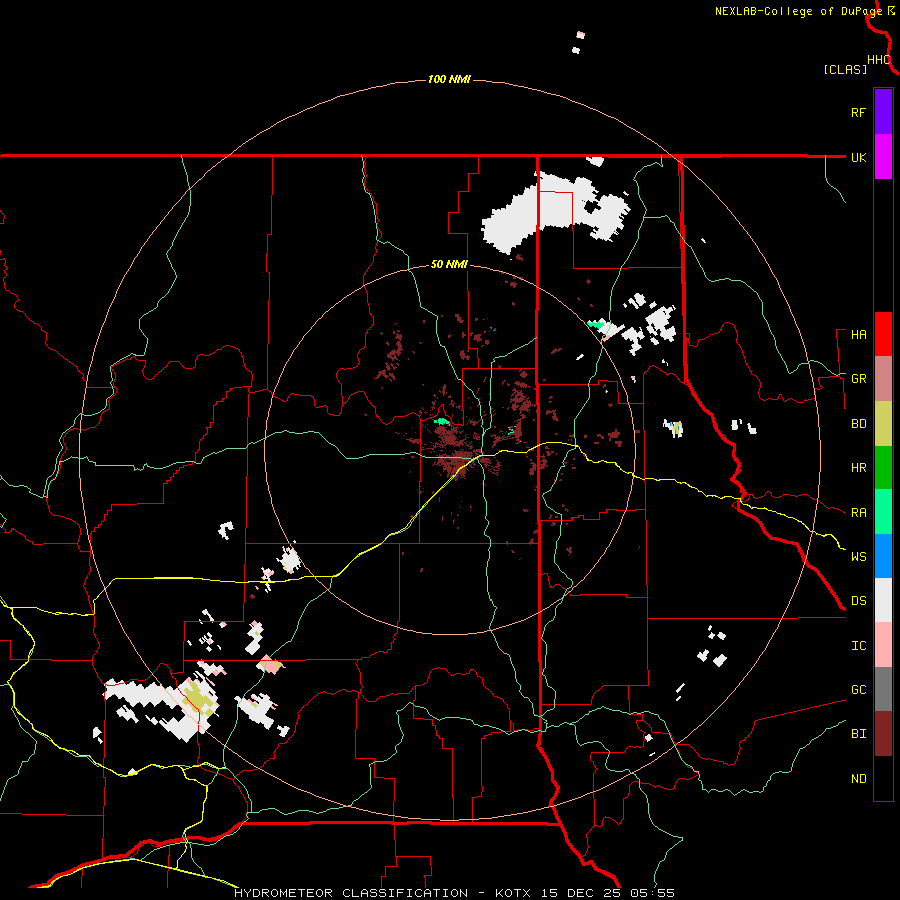Click the DS legend label
900x900 pixels.
[858, 601]
